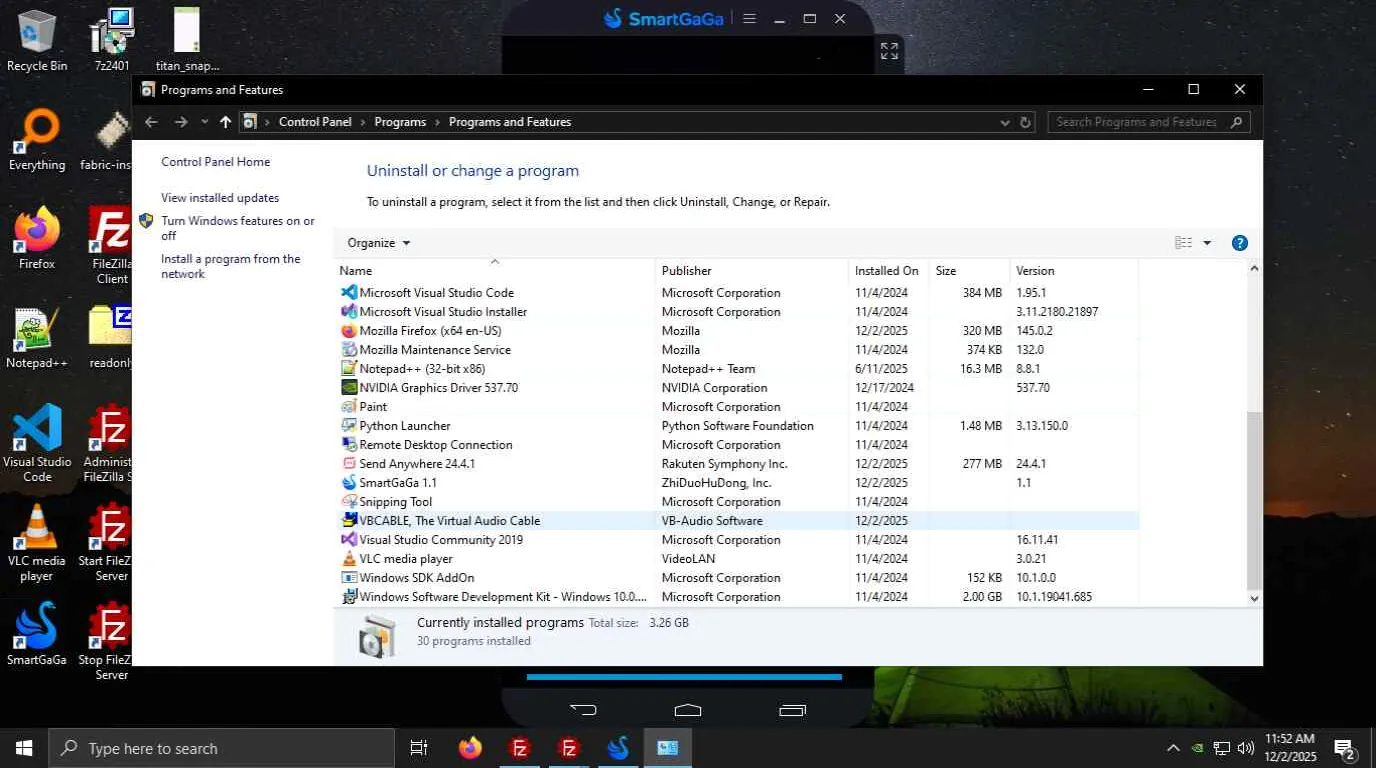Go back in the Control Panel window
The image size is (1376, 768).
[151, 122]
